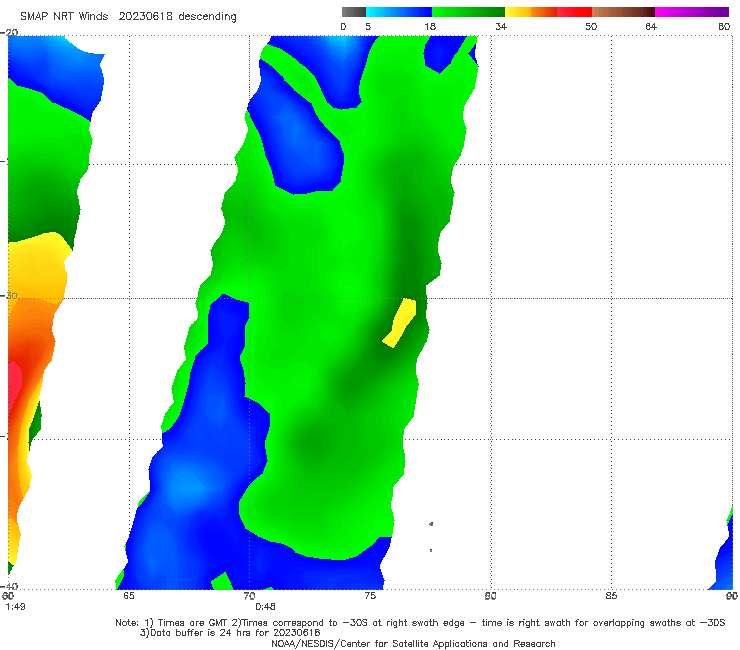740x650 pixels.
Task: Click the red high-wind area at left edge
Action: [x=15, y=385]
